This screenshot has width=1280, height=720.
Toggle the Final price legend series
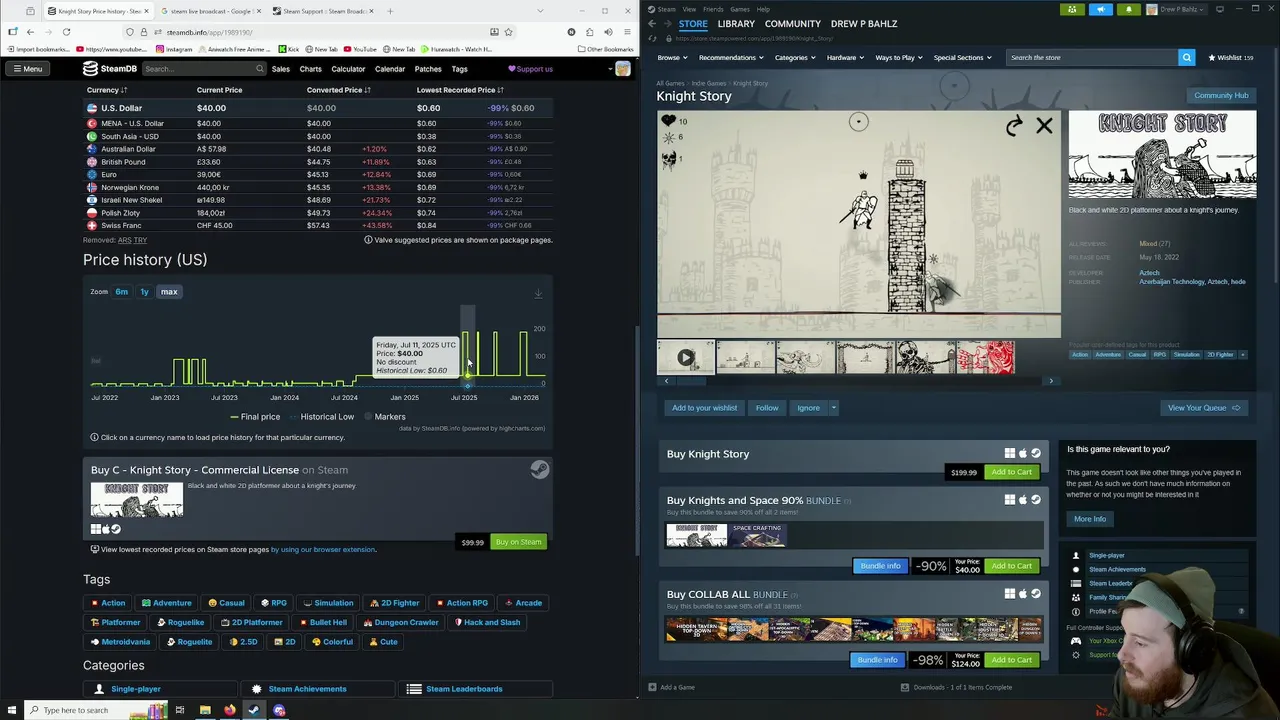[x=255, y=417]
